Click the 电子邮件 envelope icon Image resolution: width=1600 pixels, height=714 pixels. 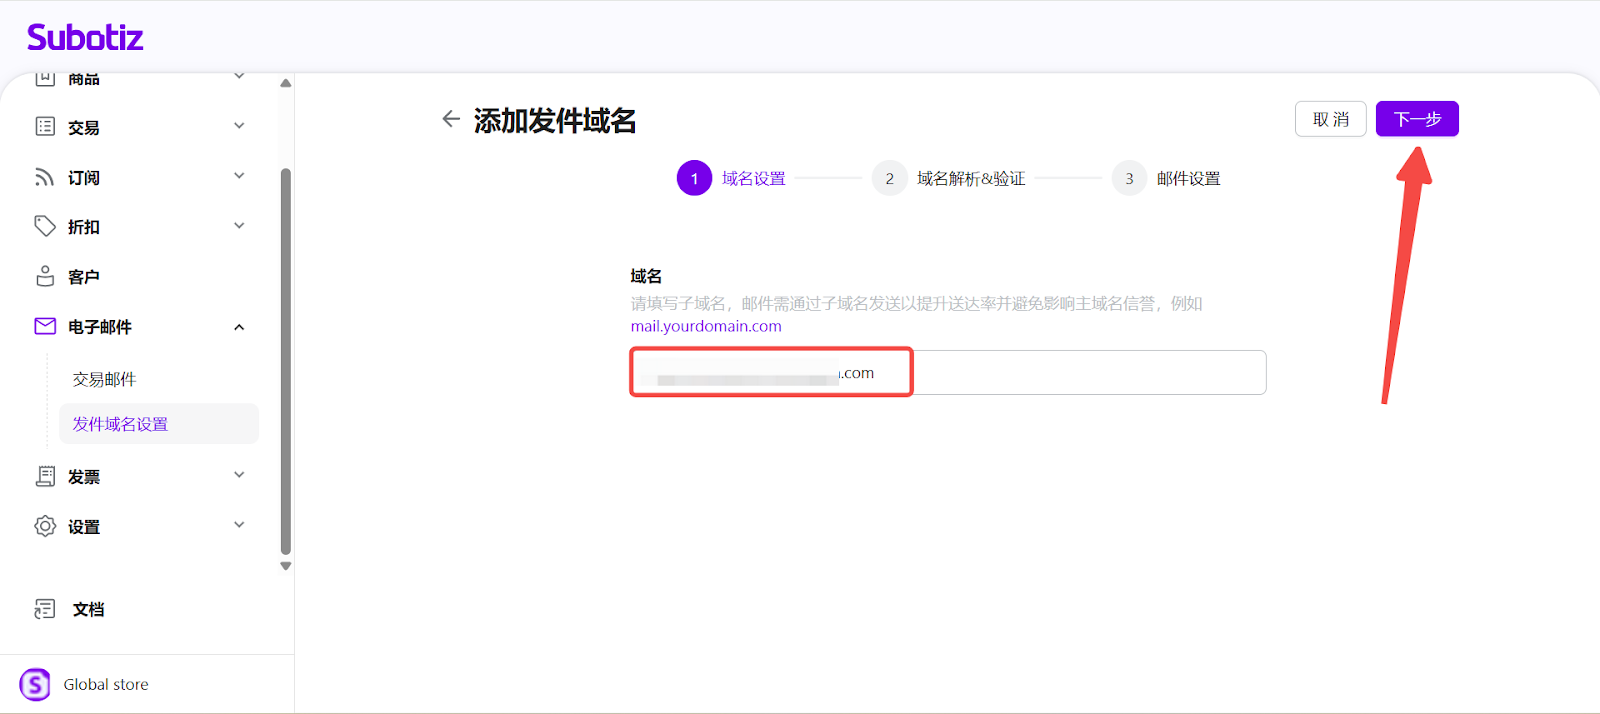[x=45, y=327]
